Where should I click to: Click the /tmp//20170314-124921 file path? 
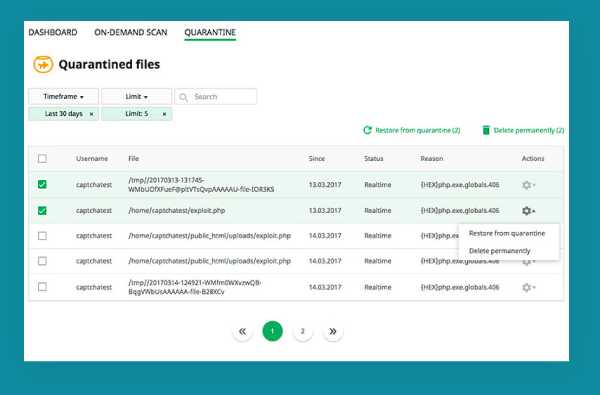pyautogui.click(x=195, y=287)
